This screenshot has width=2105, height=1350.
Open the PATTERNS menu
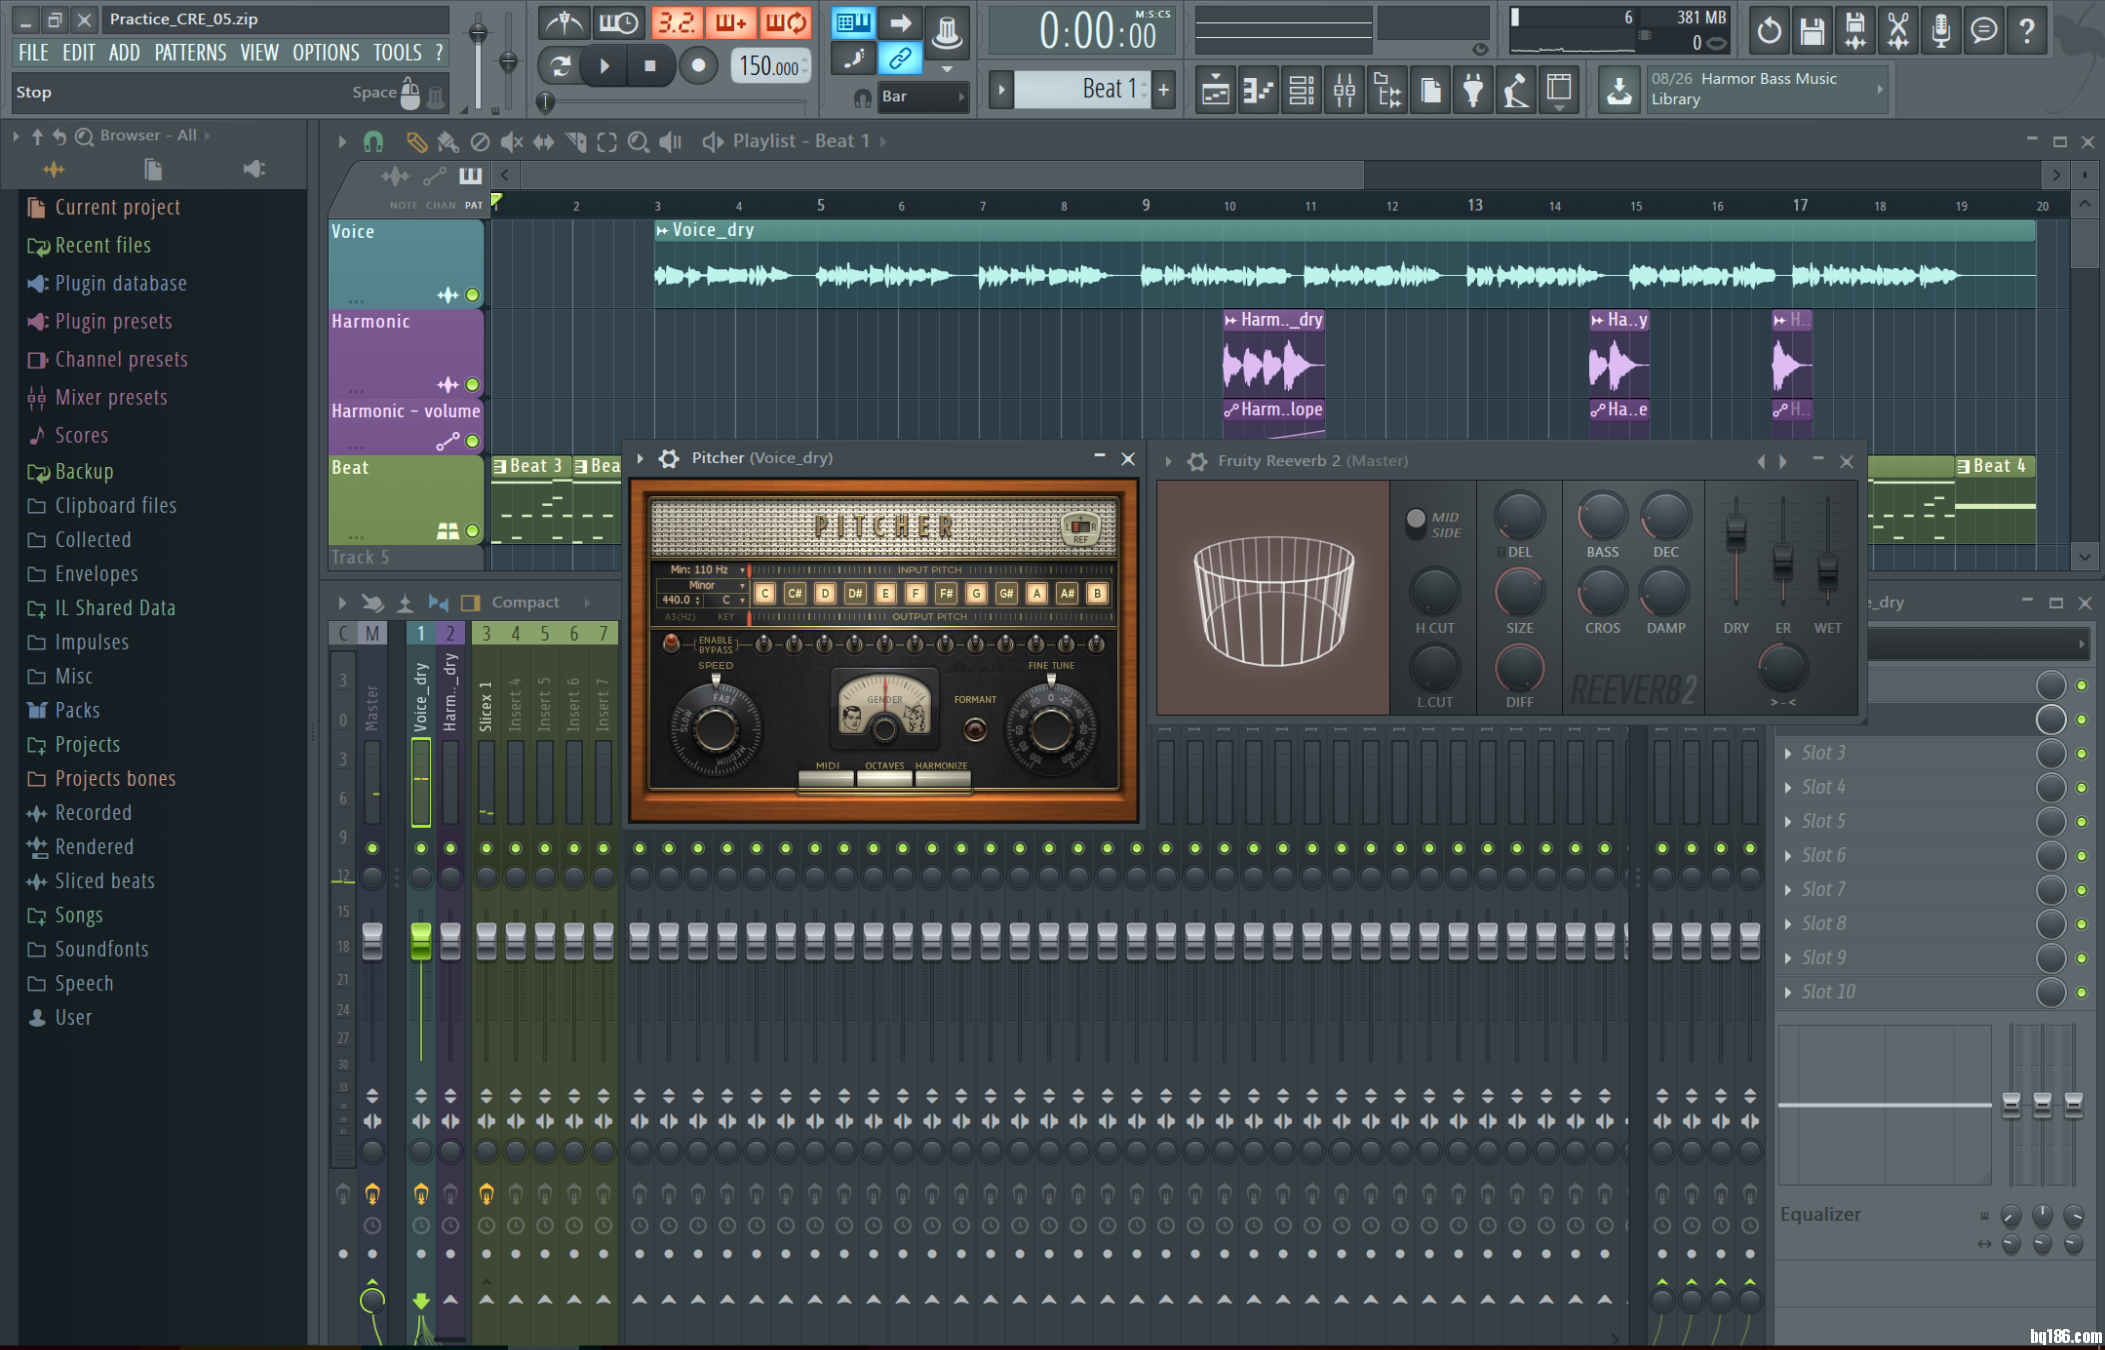189,53
